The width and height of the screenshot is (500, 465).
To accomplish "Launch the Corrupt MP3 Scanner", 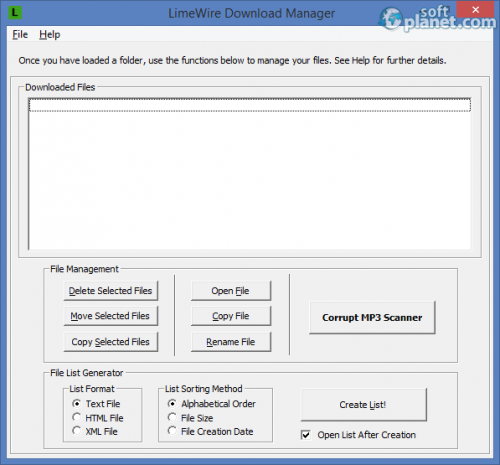I will (x=372, y=317).
